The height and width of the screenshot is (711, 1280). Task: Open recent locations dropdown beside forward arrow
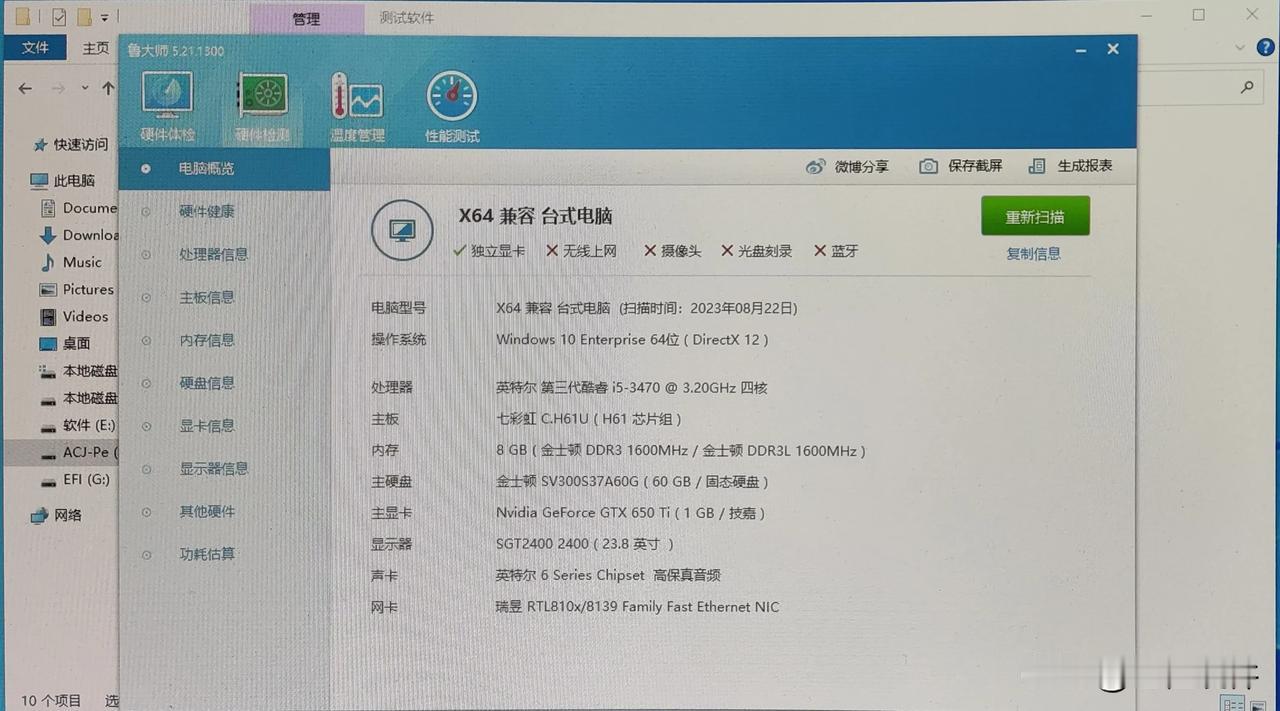[84, 88]
